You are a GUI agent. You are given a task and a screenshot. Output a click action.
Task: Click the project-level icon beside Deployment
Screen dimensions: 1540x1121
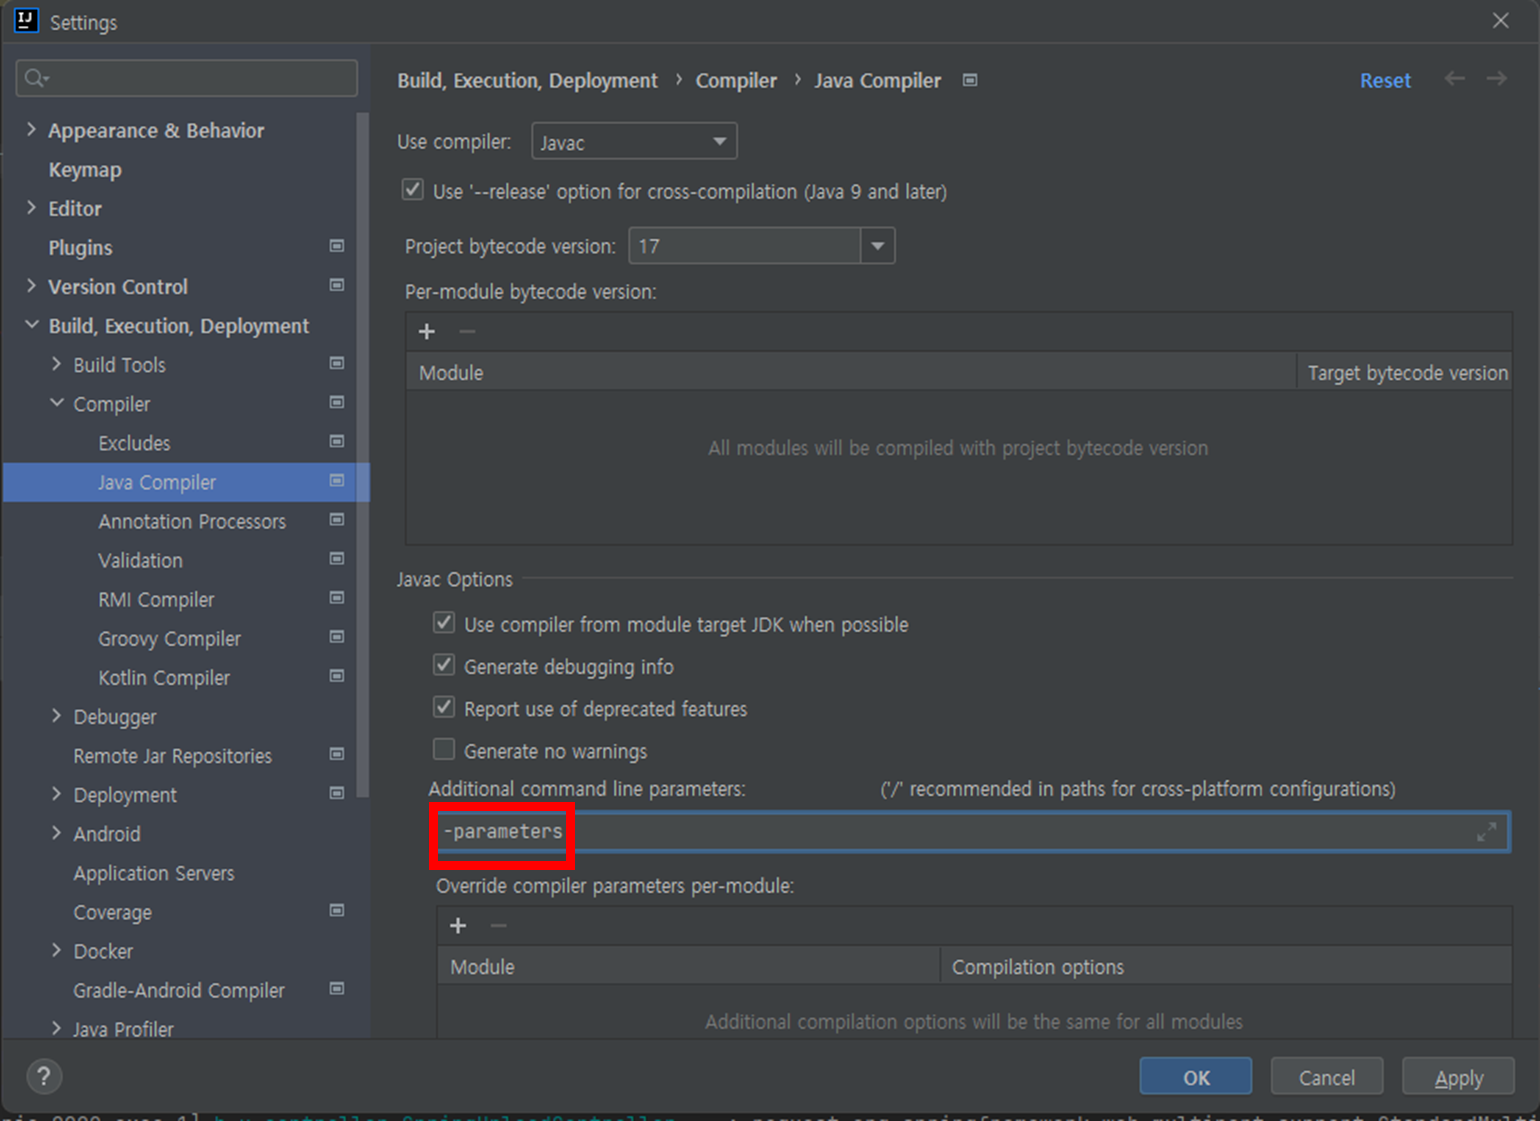pyautogui.click(x=337, y=793)
